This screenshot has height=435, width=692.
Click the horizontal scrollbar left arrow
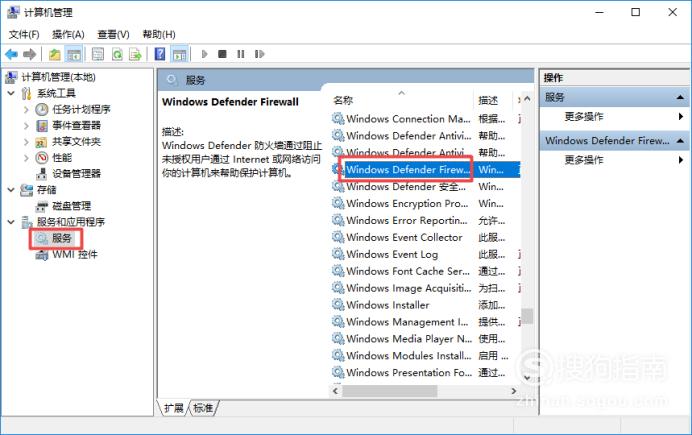(336, 391)
